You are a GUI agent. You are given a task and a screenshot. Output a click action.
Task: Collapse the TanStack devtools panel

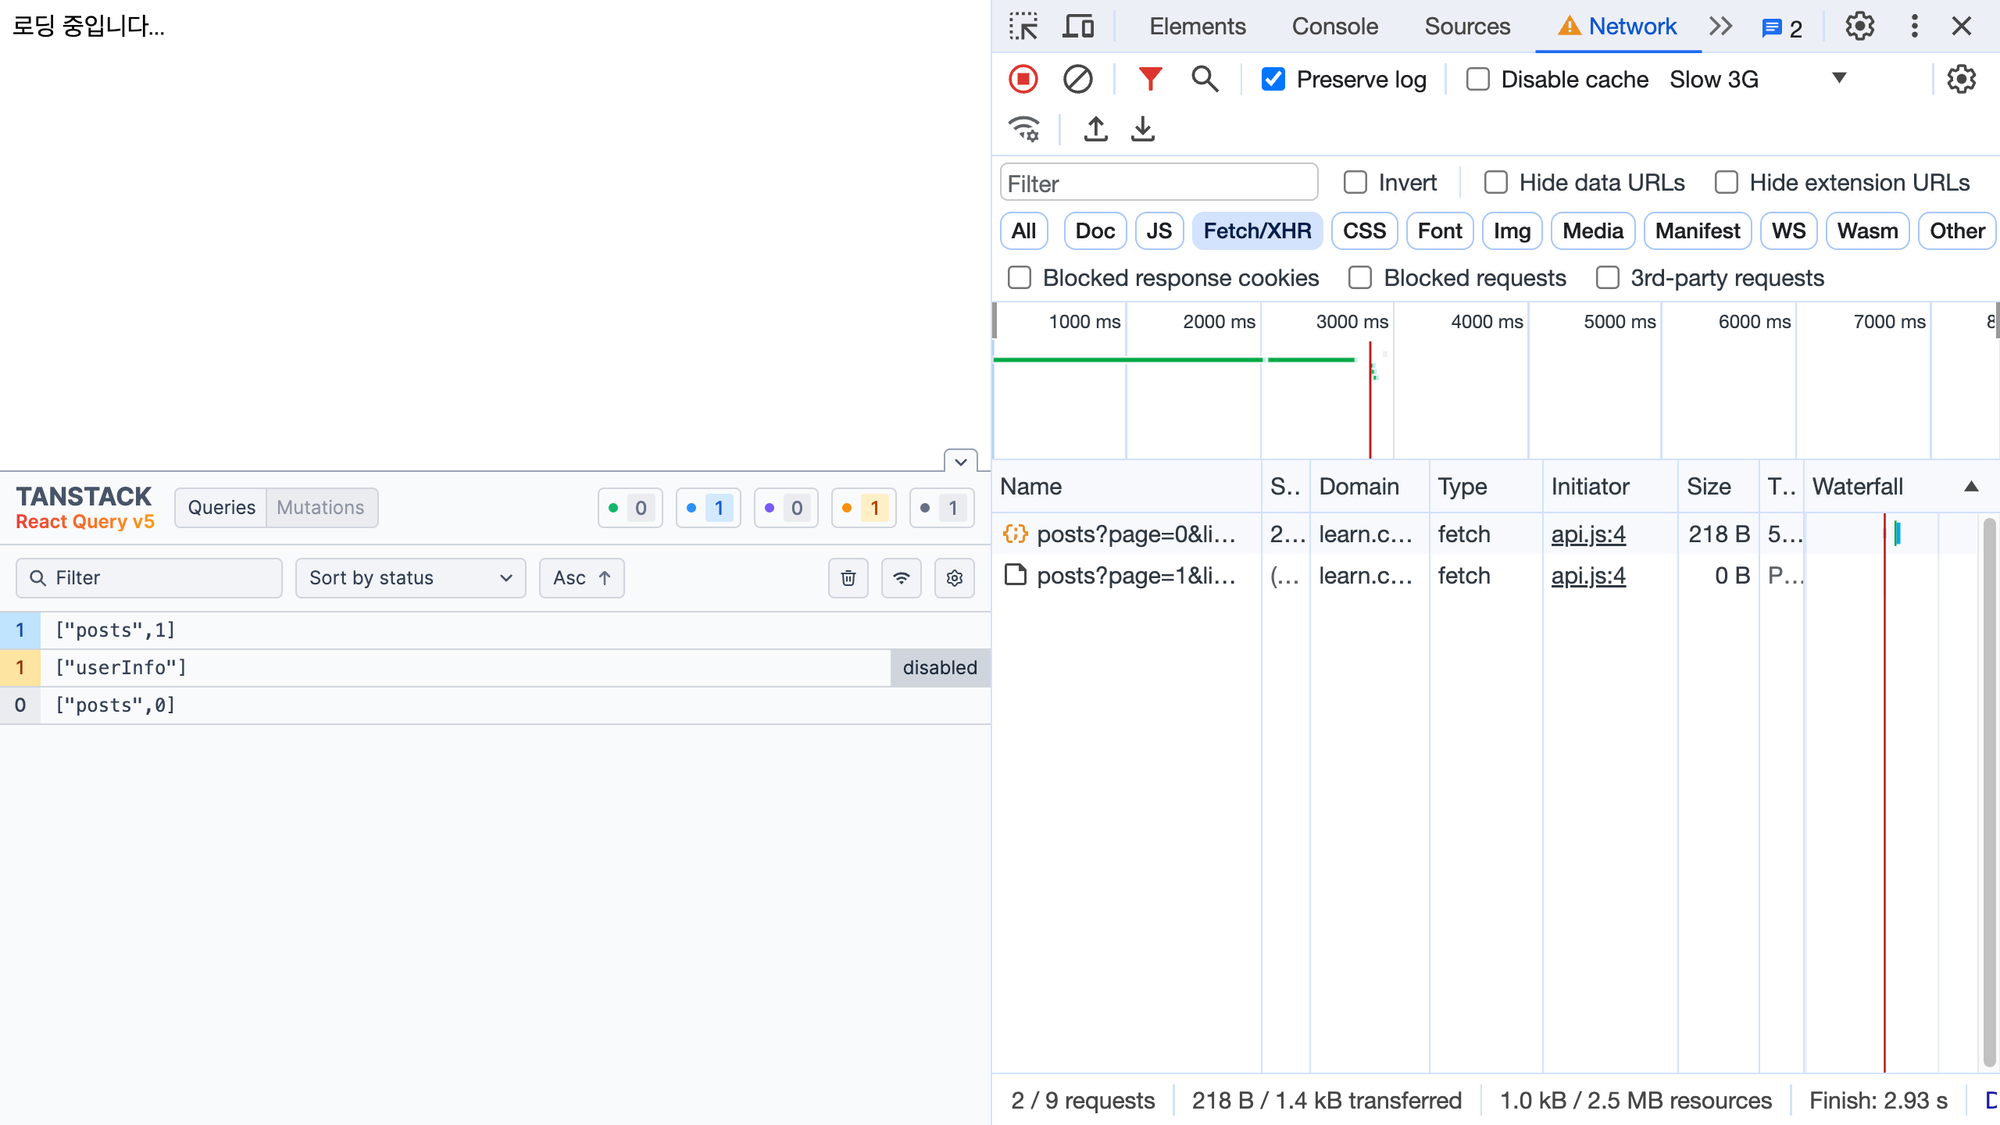(x=960, y=461)
